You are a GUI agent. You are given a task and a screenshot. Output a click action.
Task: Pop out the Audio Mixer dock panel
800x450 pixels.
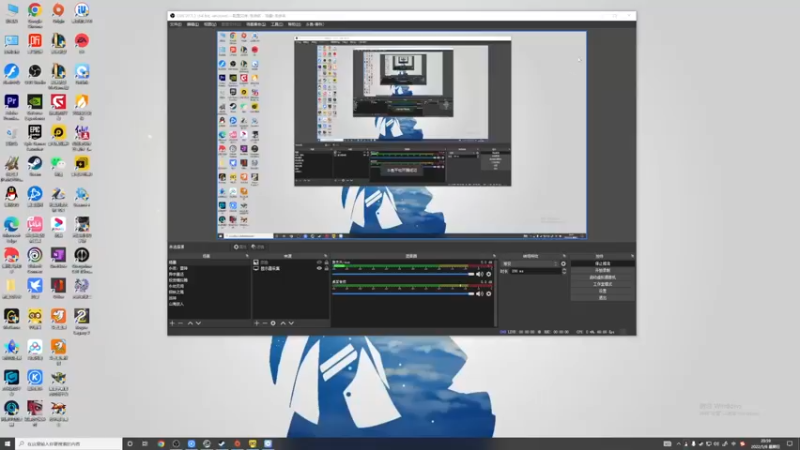(494, 256)
